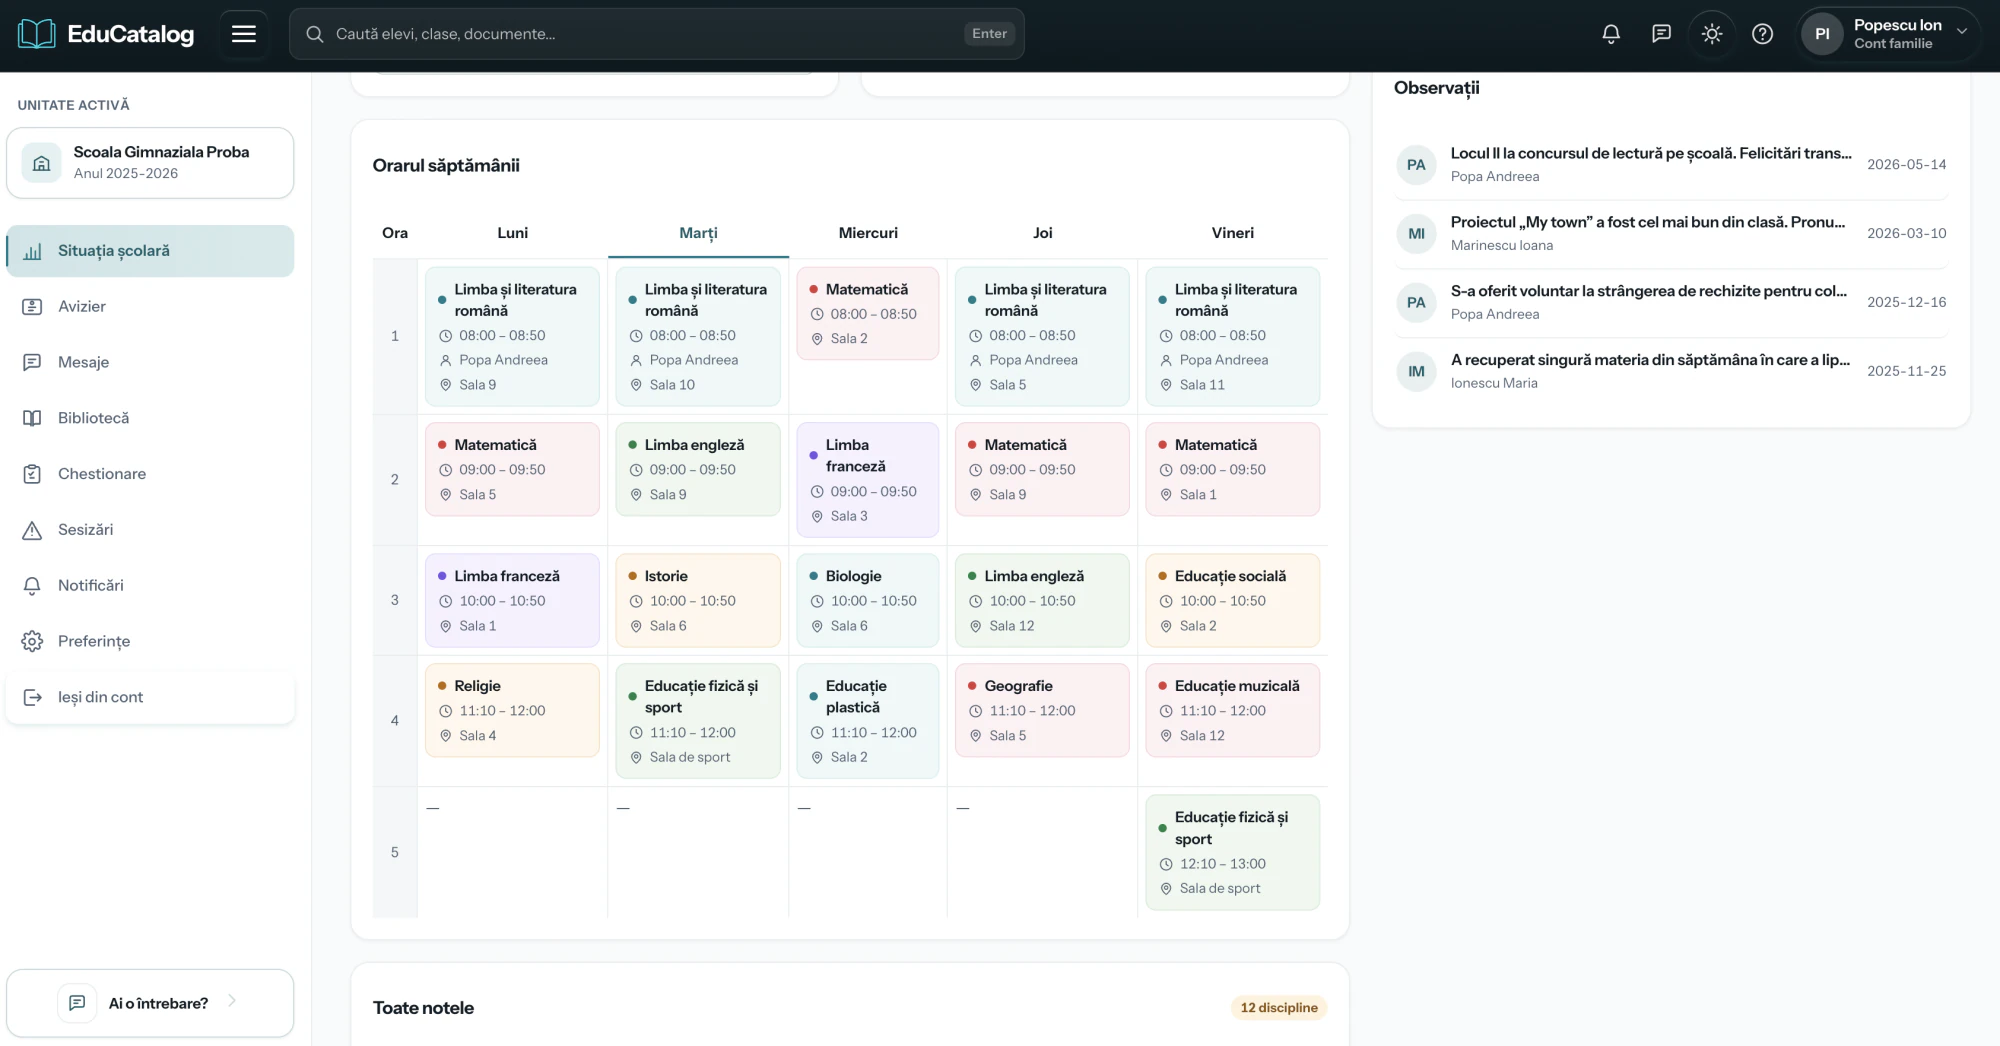
Task: Select the Luni column header
Action: click(513, 233)
